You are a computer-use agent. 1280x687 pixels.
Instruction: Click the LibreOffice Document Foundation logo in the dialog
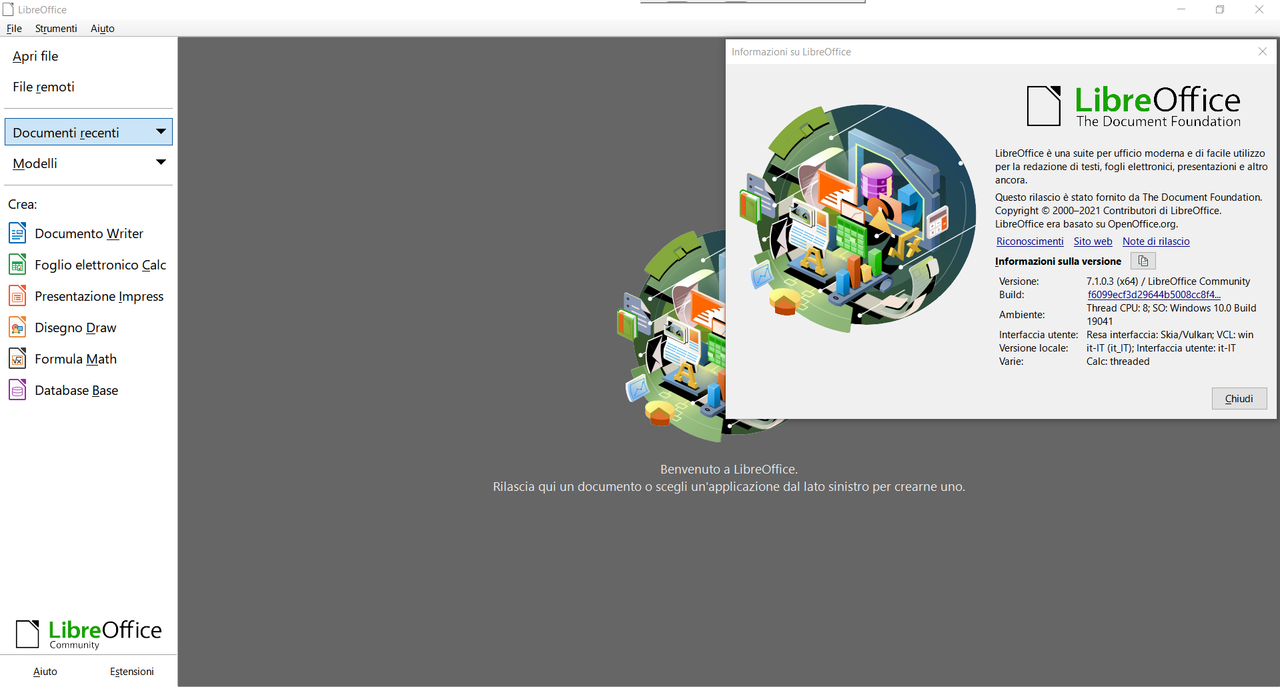point(1134,106)
